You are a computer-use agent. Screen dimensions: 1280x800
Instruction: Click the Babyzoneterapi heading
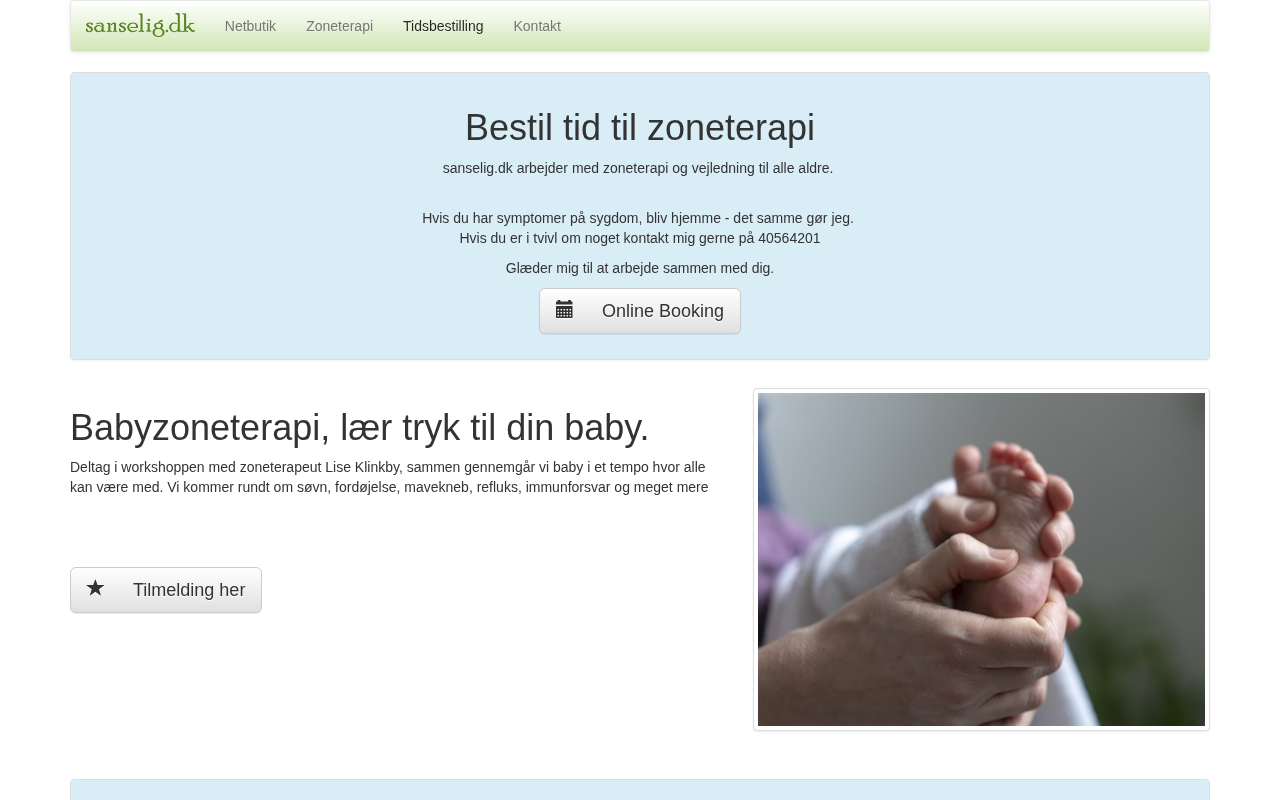pos(360,428)
